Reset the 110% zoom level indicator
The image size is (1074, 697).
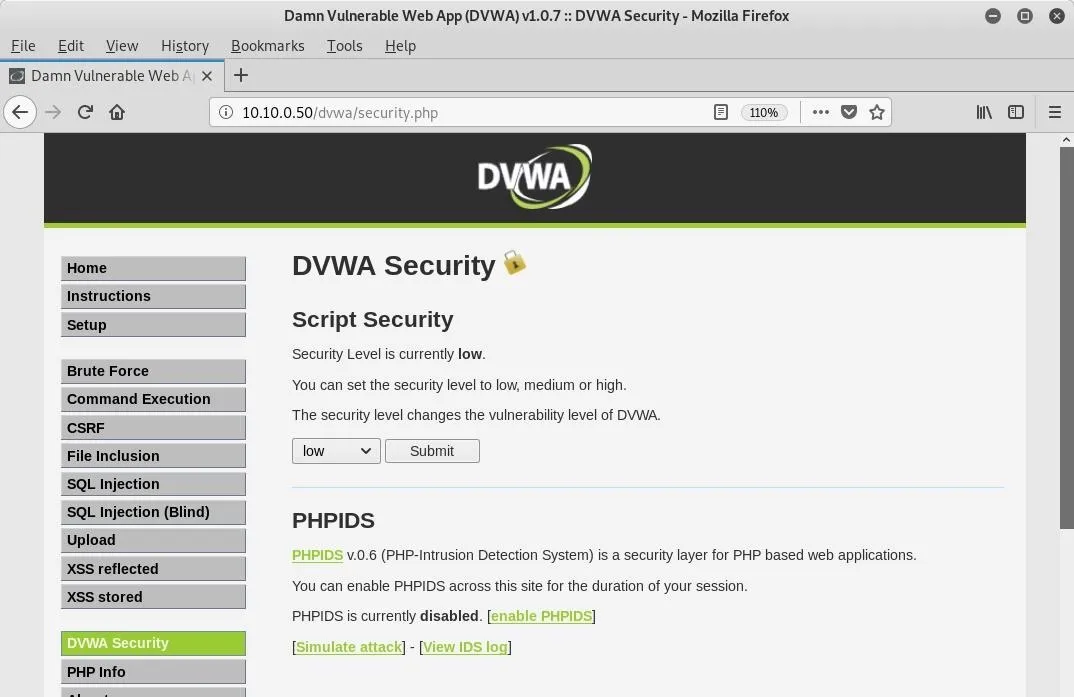click(764, 112)
